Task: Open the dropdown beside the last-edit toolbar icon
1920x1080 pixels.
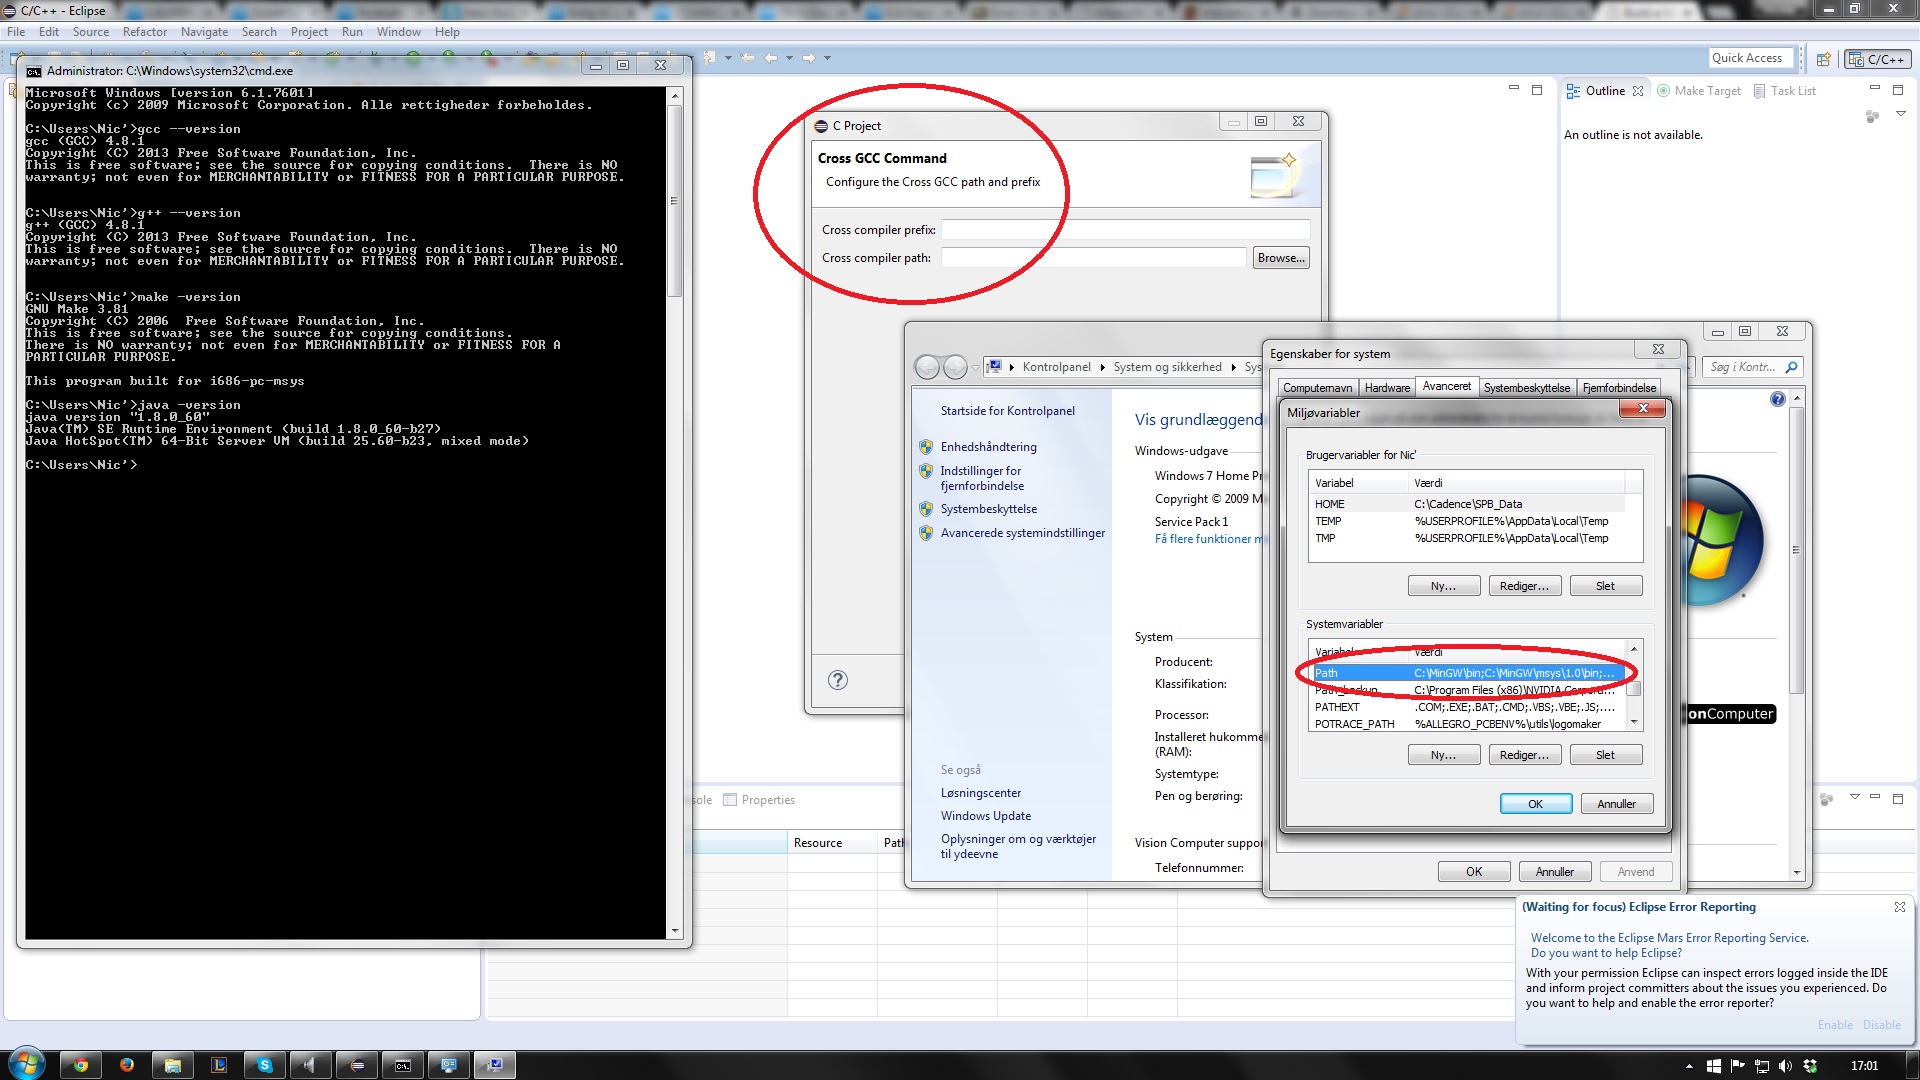Action: [728, 58]
